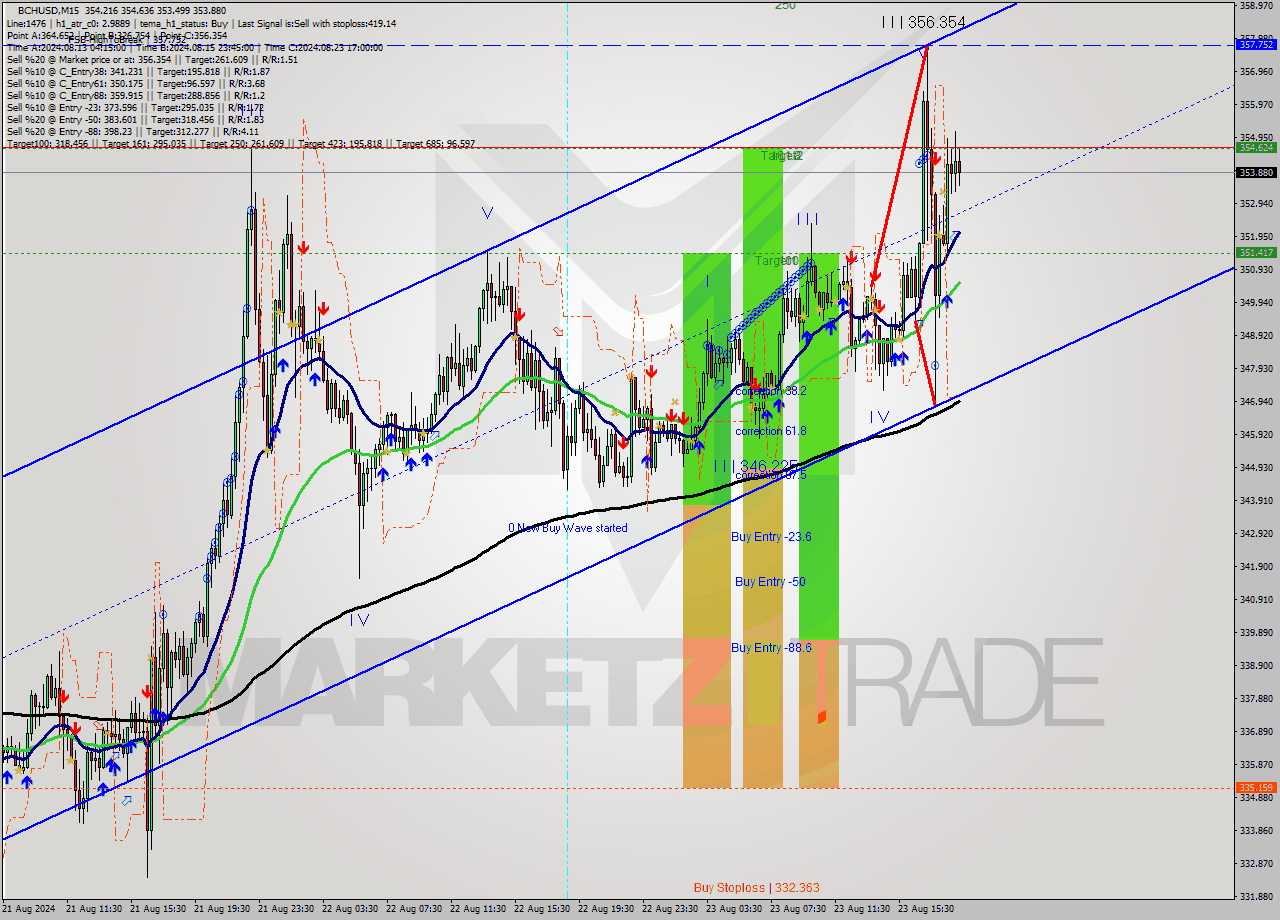Click the I I I 356.354 wave label

924,22
